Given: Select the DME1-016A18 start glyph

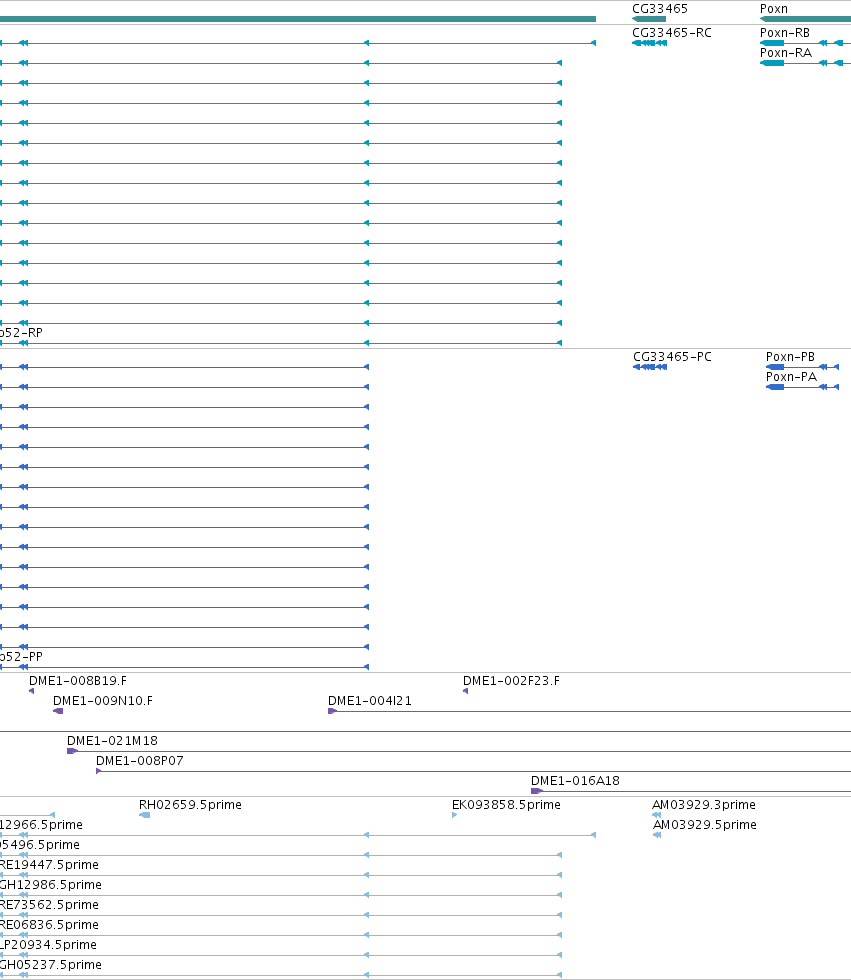Looking at the screenshot, I should [x=536, y=791].
